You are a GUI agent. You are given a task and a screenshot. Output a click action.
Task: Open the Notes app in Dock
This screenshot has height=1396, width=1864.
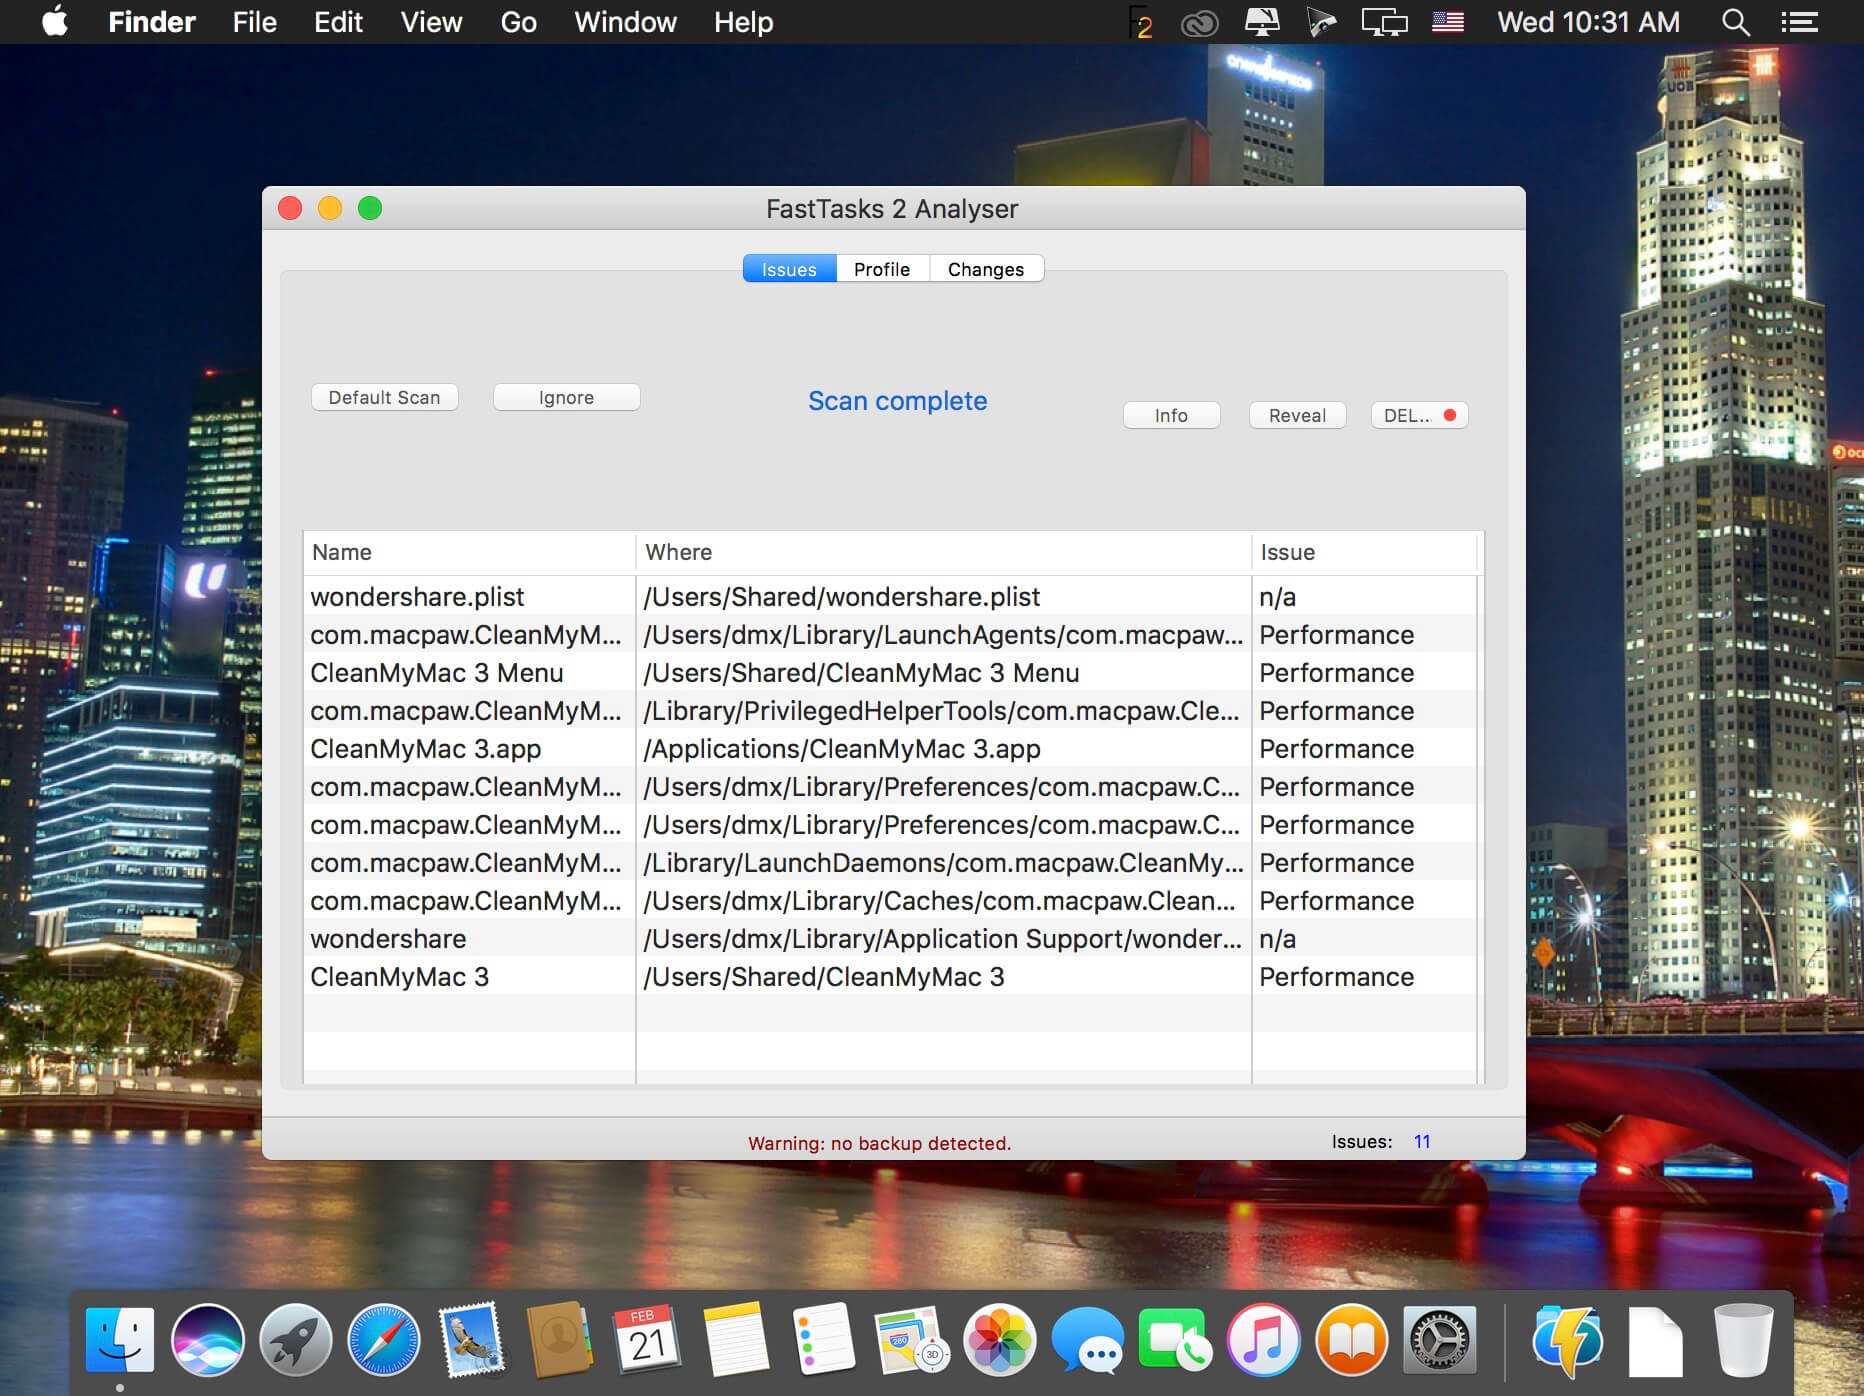[x=735, y=1339]
